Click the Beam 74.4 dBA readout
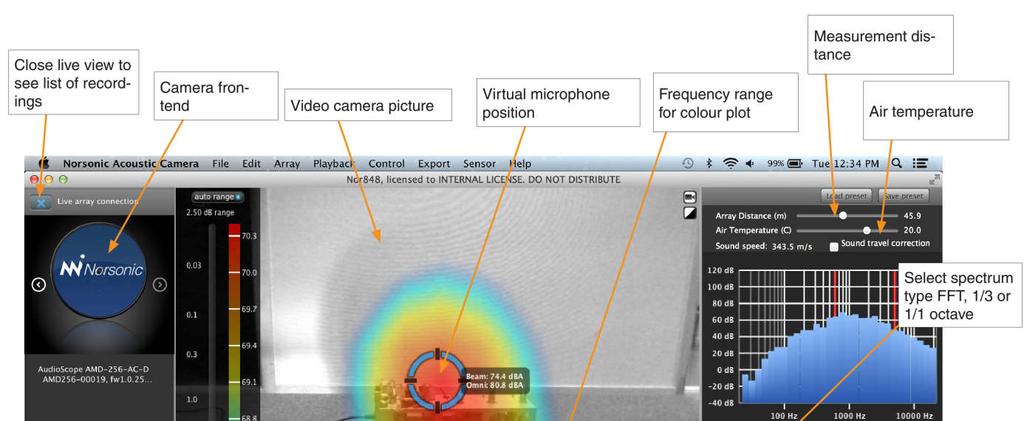Viewport: 1024px width, 421px height. point(494,377)
